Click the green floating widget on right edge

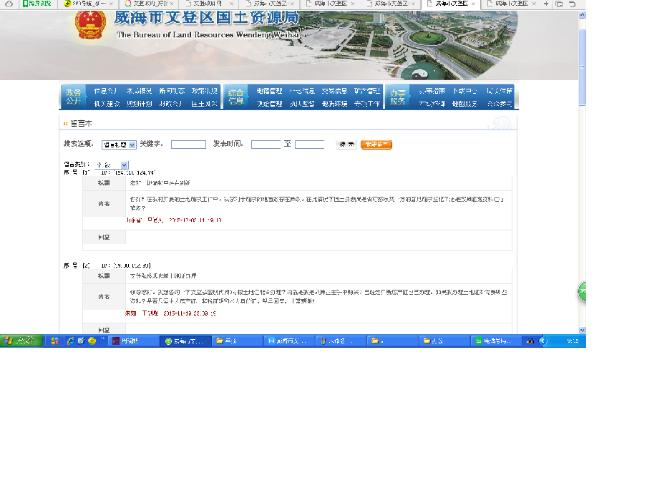coord(581,293)
